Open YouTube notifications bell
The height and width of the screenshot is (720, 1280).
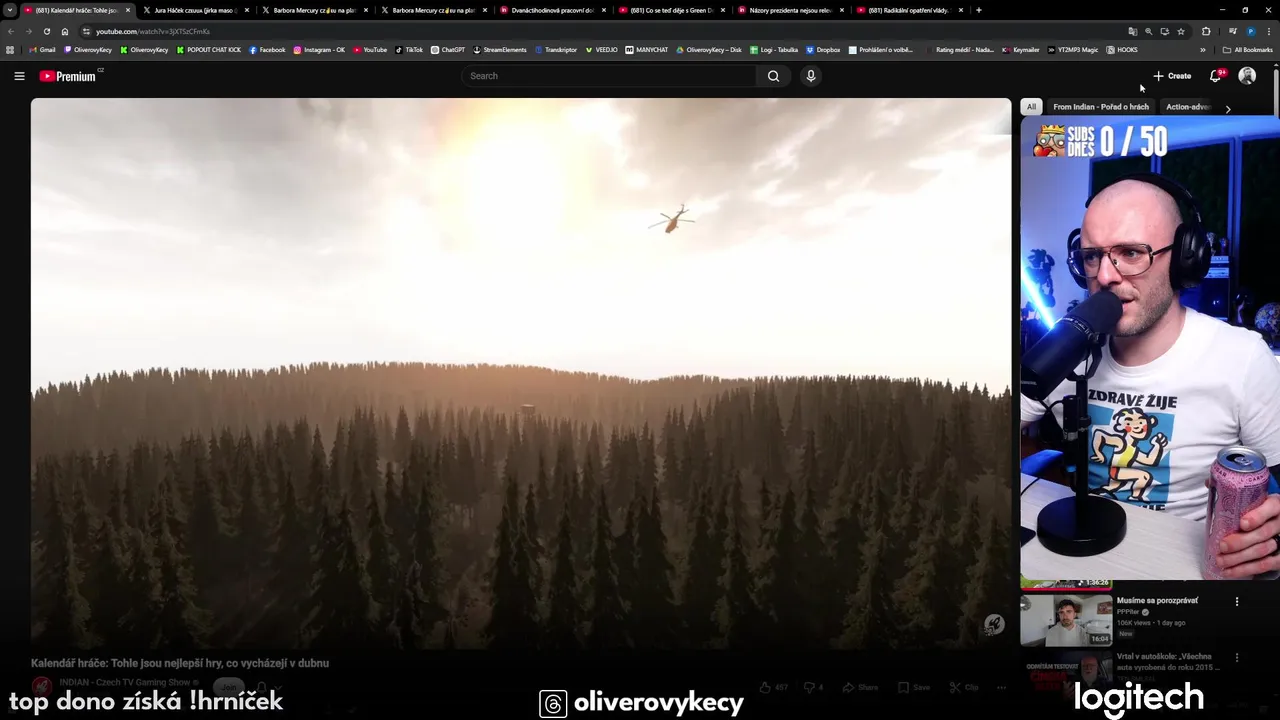click(x=1216, y=76)
